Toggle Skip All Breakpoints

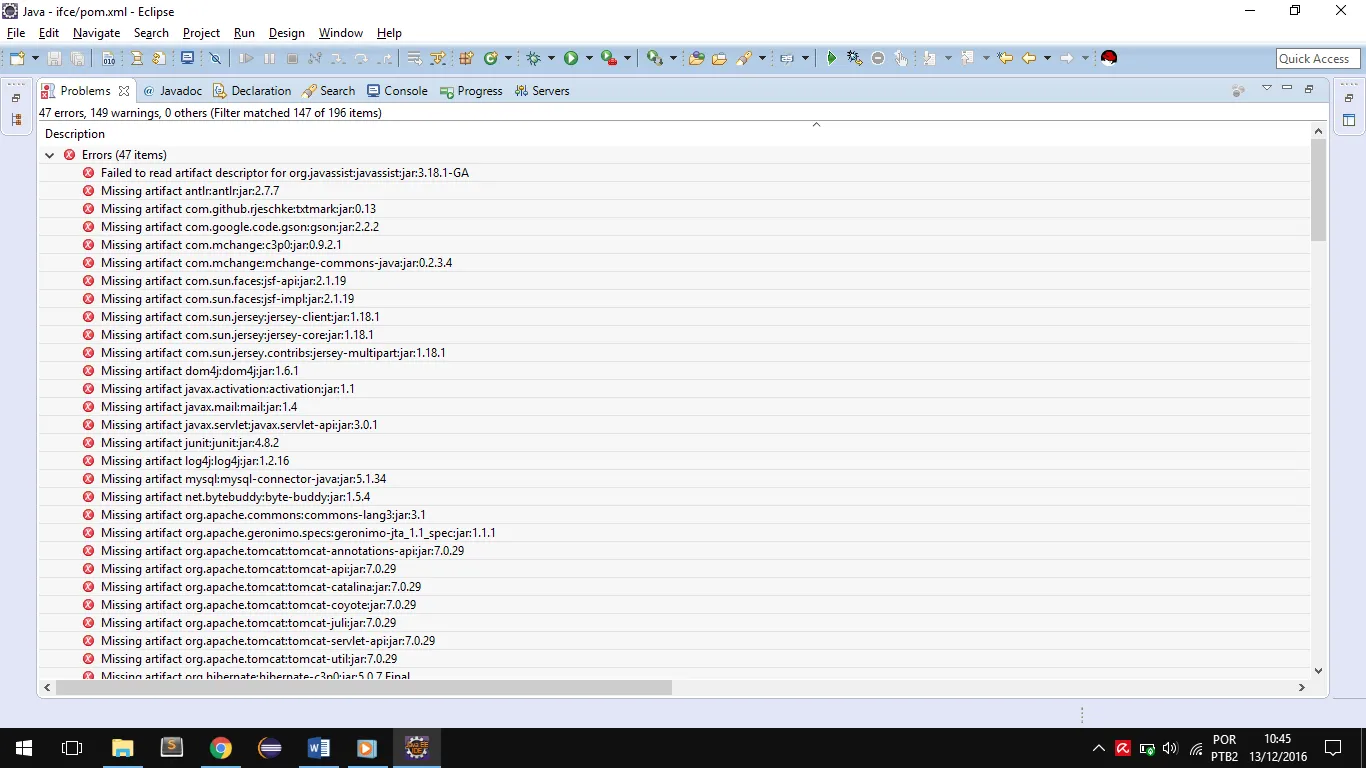[215, 58]
